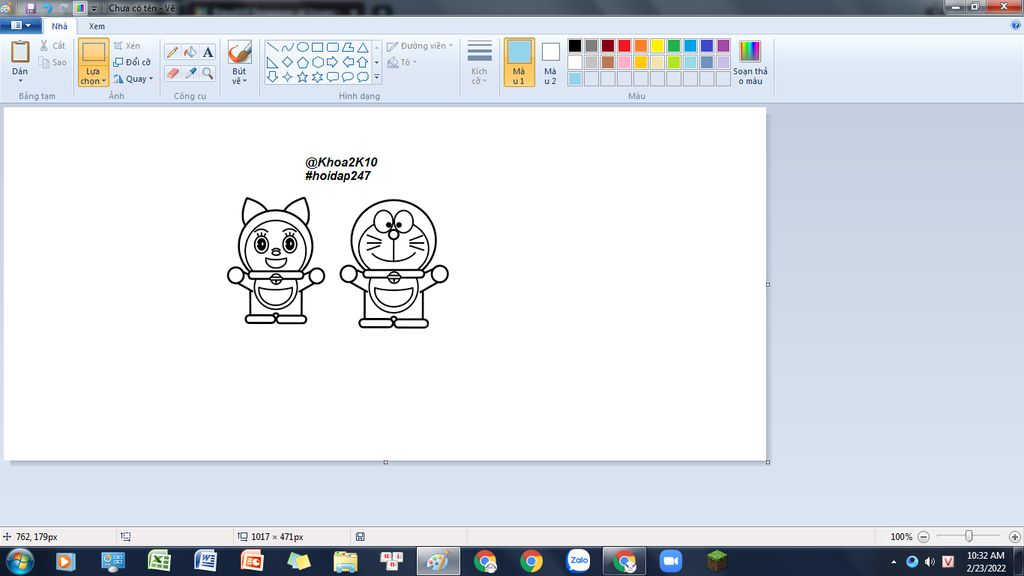Select the Text tool (A)
Screen dimensions: 1024x576
click(208, 52)
